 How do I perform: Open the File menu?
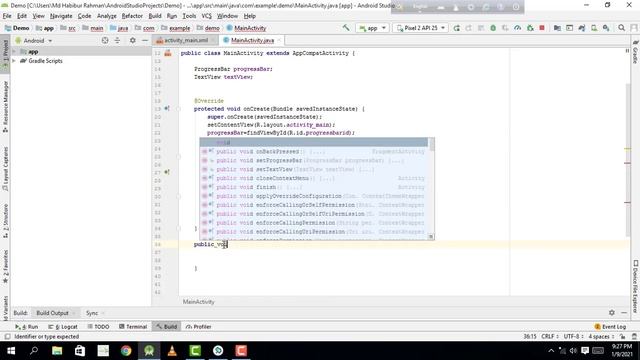[x=7, y=16]
